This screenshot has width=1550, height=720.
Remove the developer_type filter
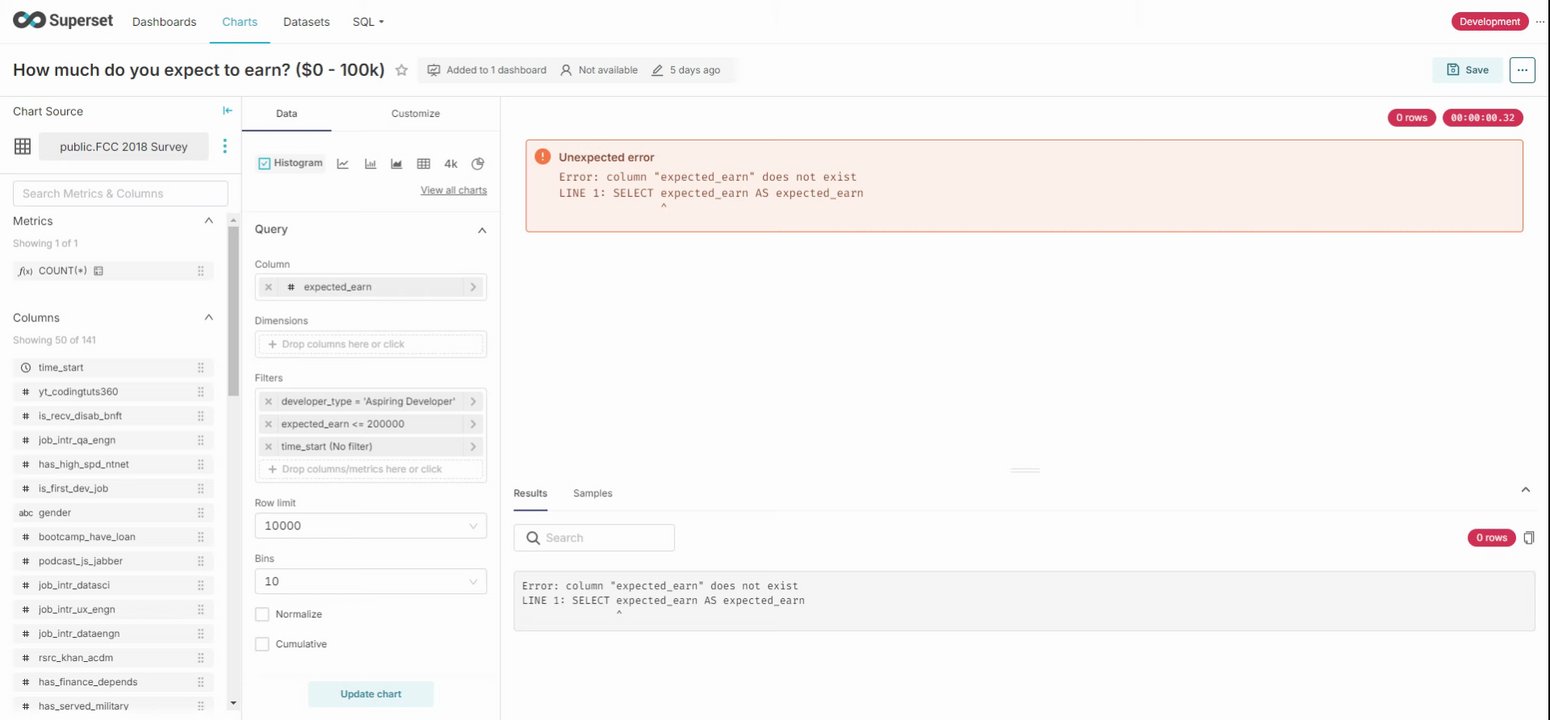[x=268, y=401]
